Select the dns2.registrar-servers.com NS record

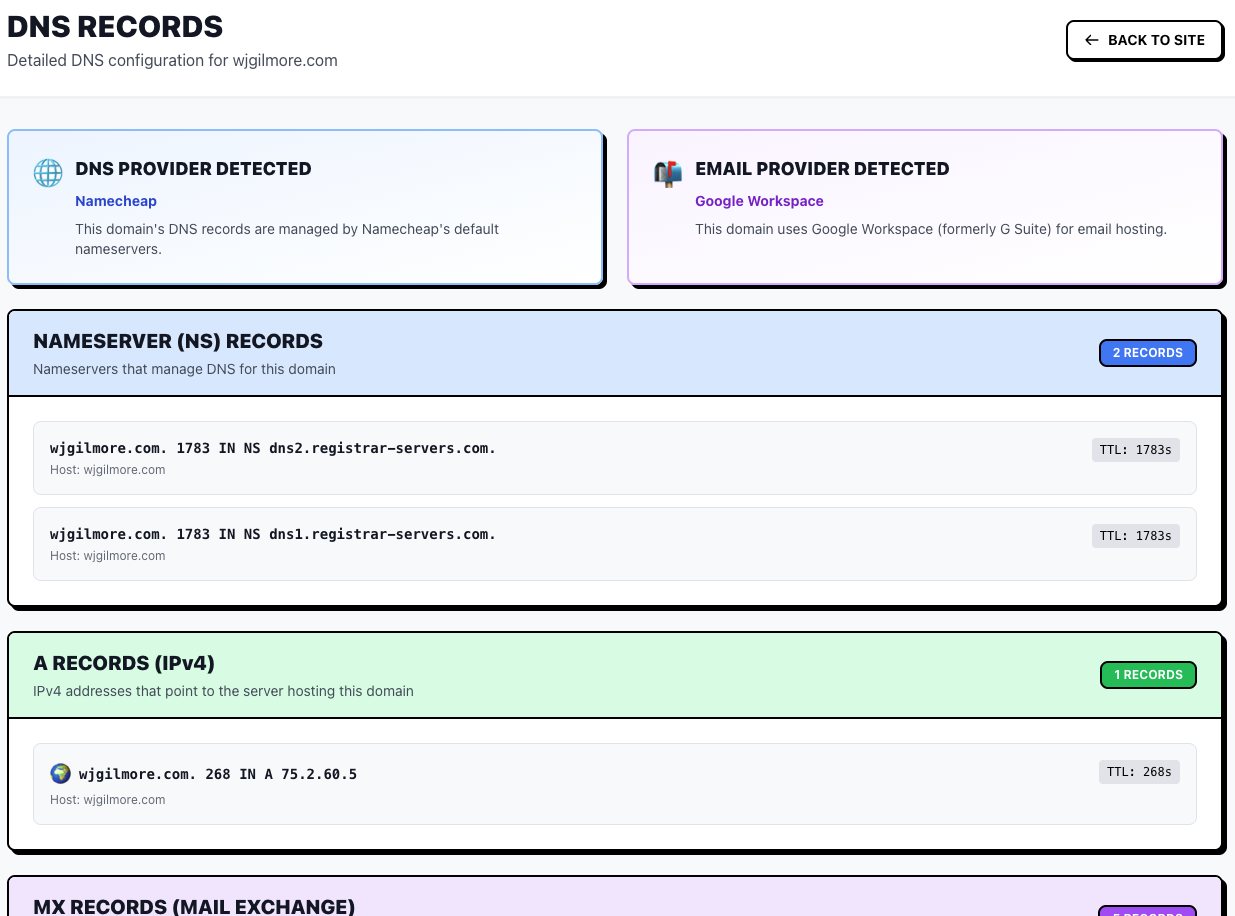coord(273,448)
